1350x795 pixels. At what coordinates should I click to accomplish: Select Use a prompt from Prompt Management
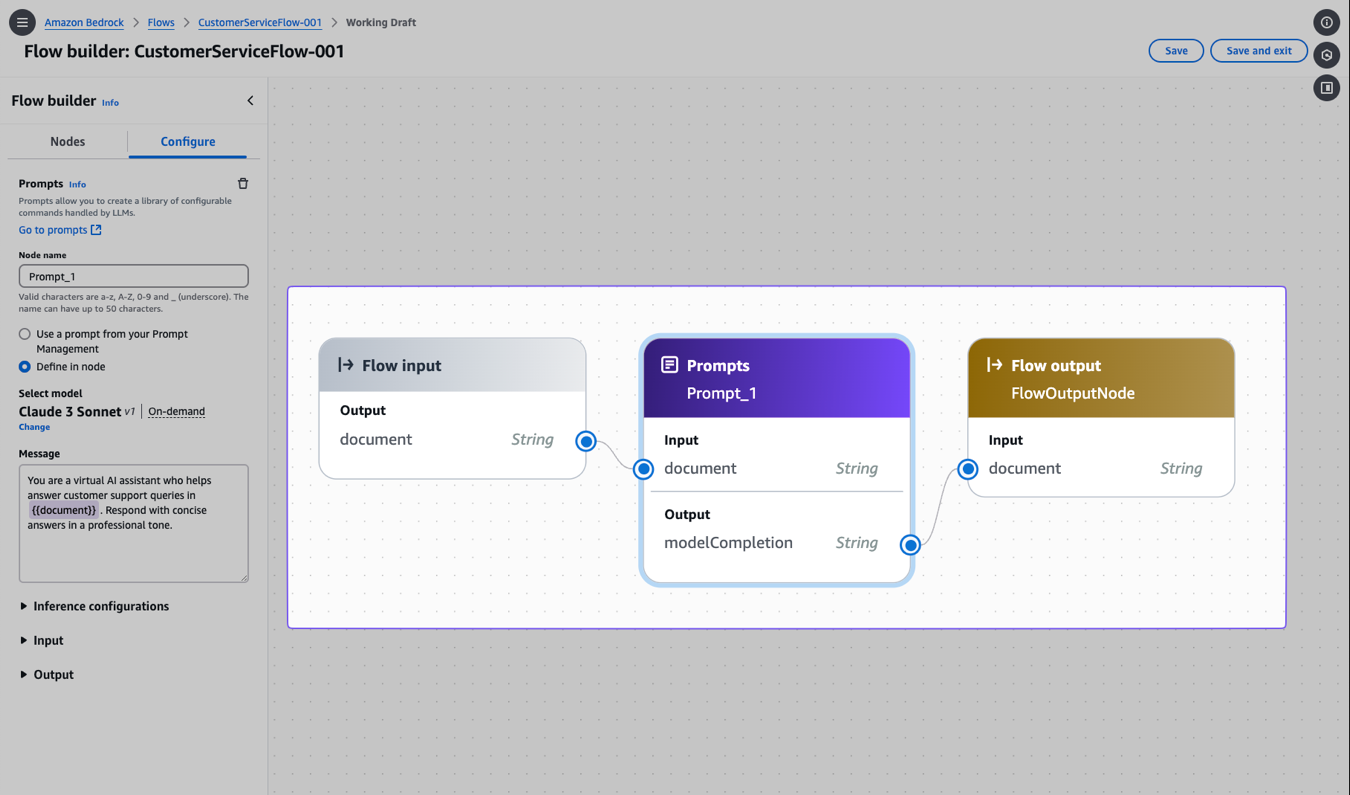click(25, 334)
